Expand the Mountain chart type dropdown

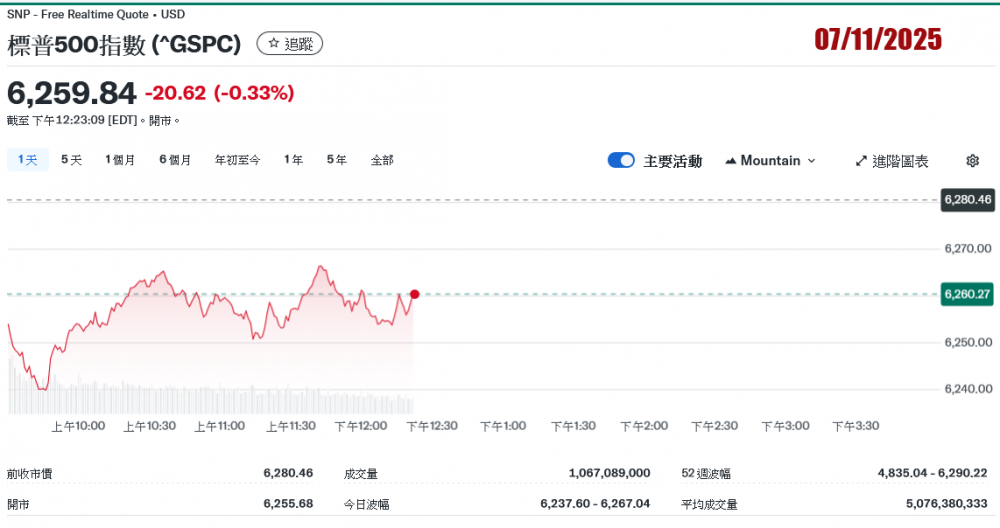point(770,161)
